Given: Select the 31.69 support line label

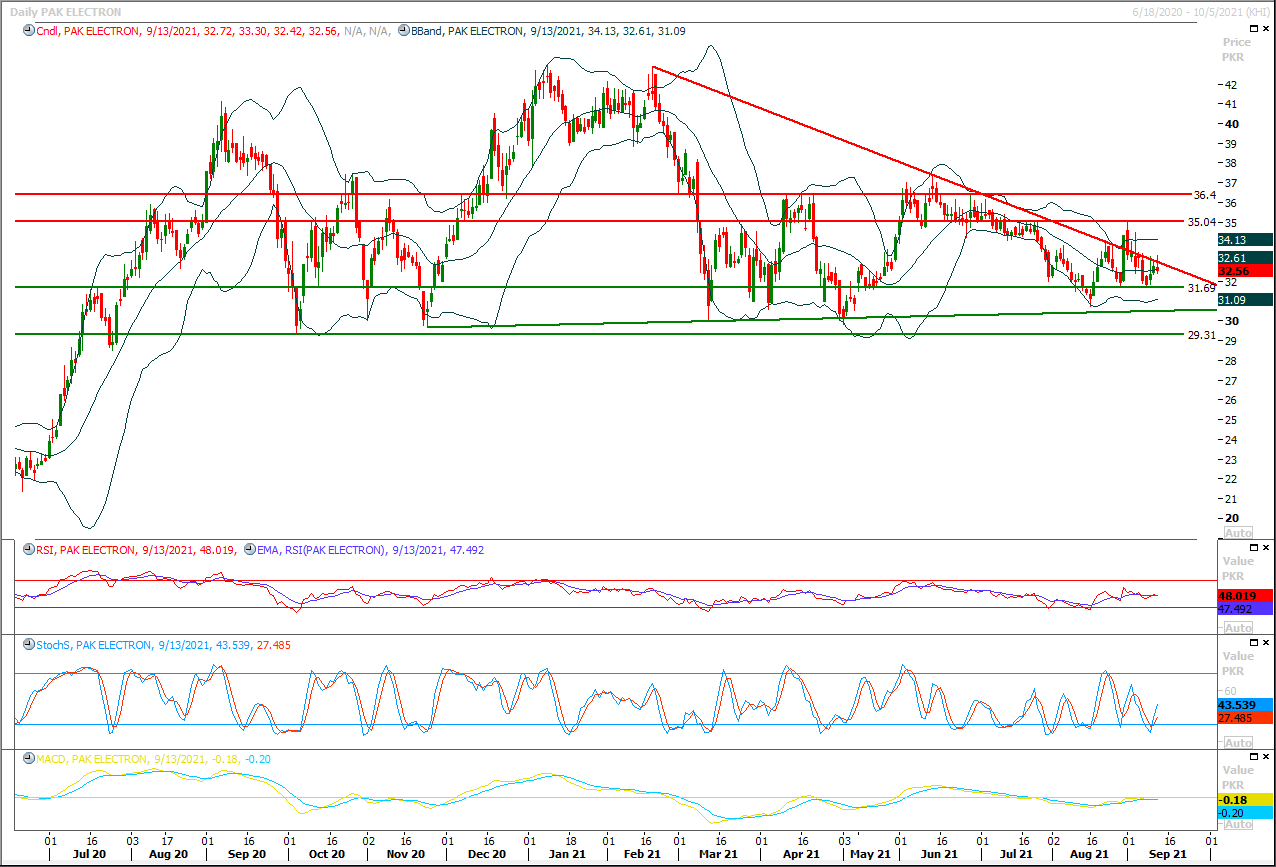Looking at the screenshot, I should (x=1201, y=288).
